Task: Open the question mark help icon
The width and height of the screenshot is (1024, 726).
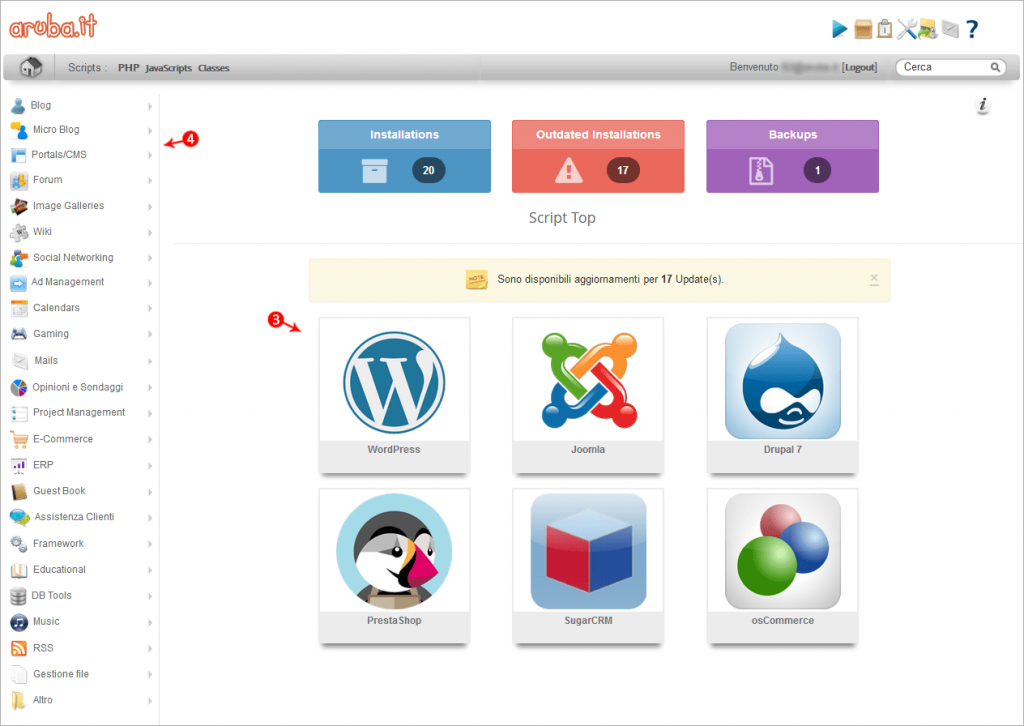Action: tap(972, 29)
